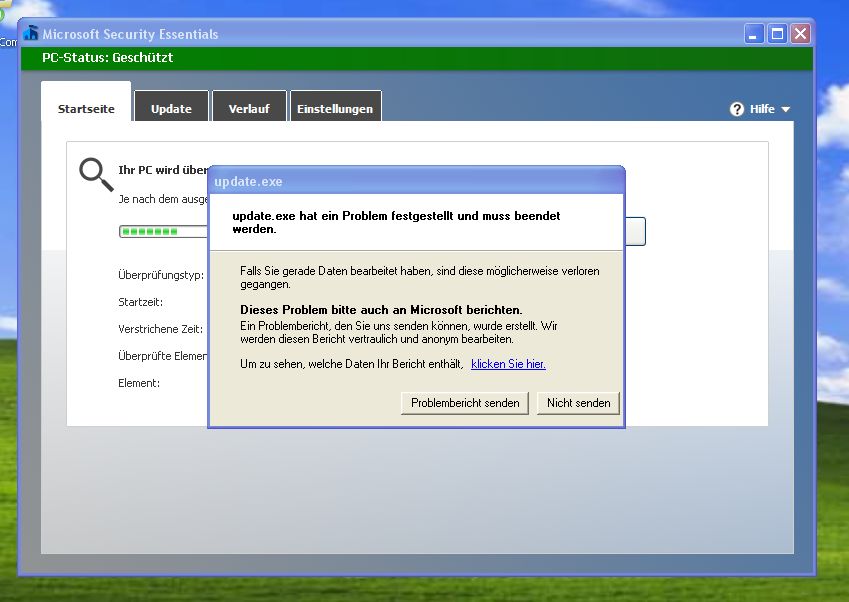Switch to the Update tab
849x602 pixels.
[x=171, y=106]
